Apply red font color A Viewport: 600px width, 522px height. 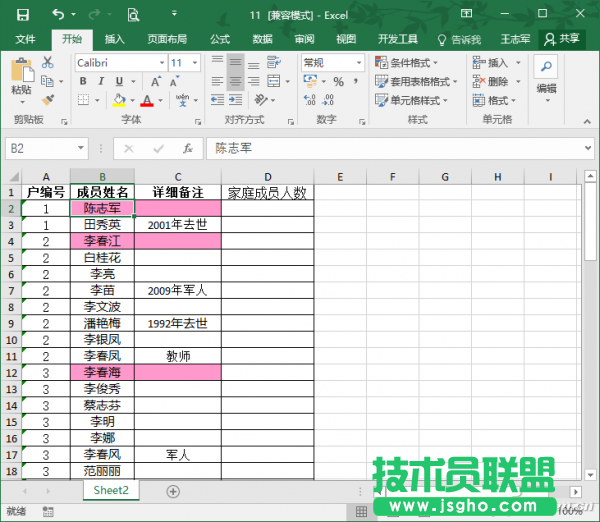tap(147, 100)
